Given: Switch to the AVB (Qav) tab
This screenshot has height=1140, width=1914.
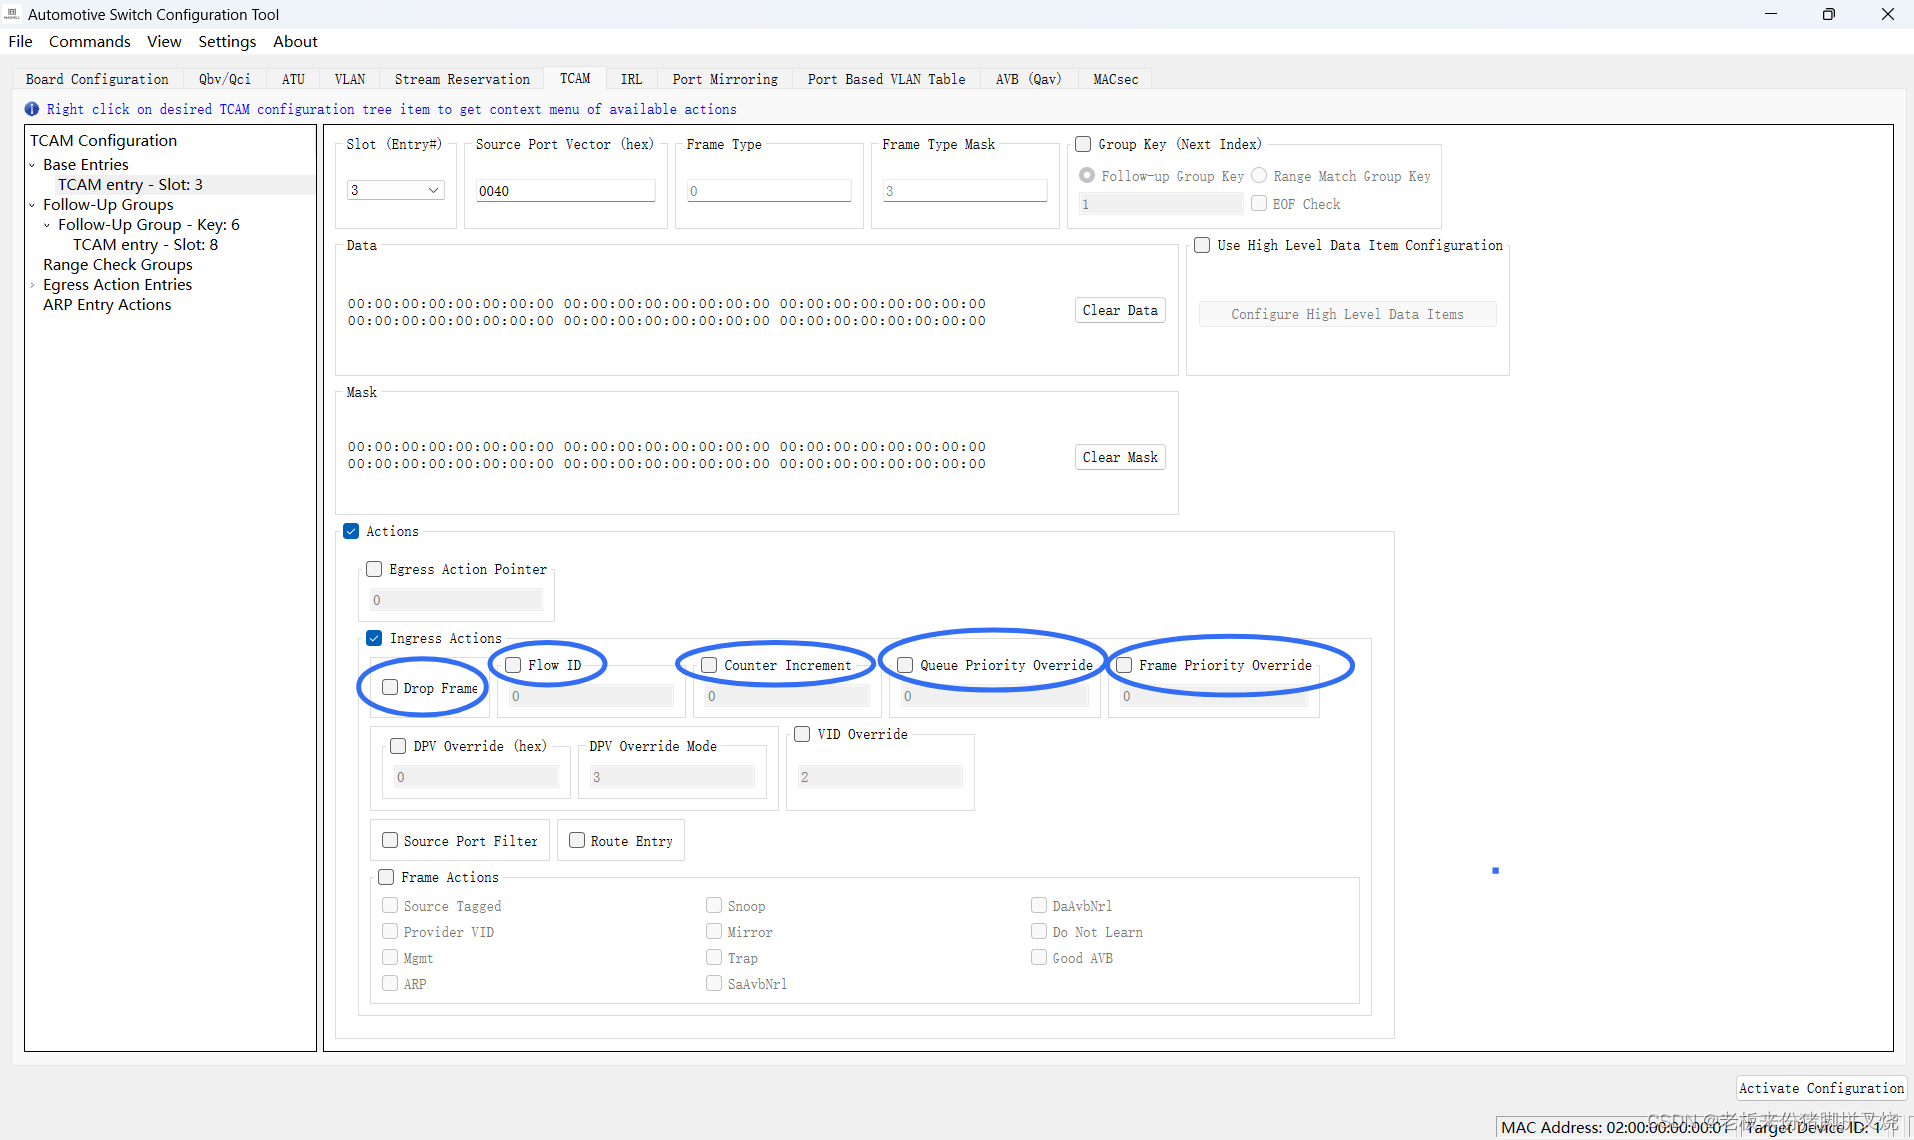Looking at the screenshot, I should pyautogui.click(x=1028, y=79).
